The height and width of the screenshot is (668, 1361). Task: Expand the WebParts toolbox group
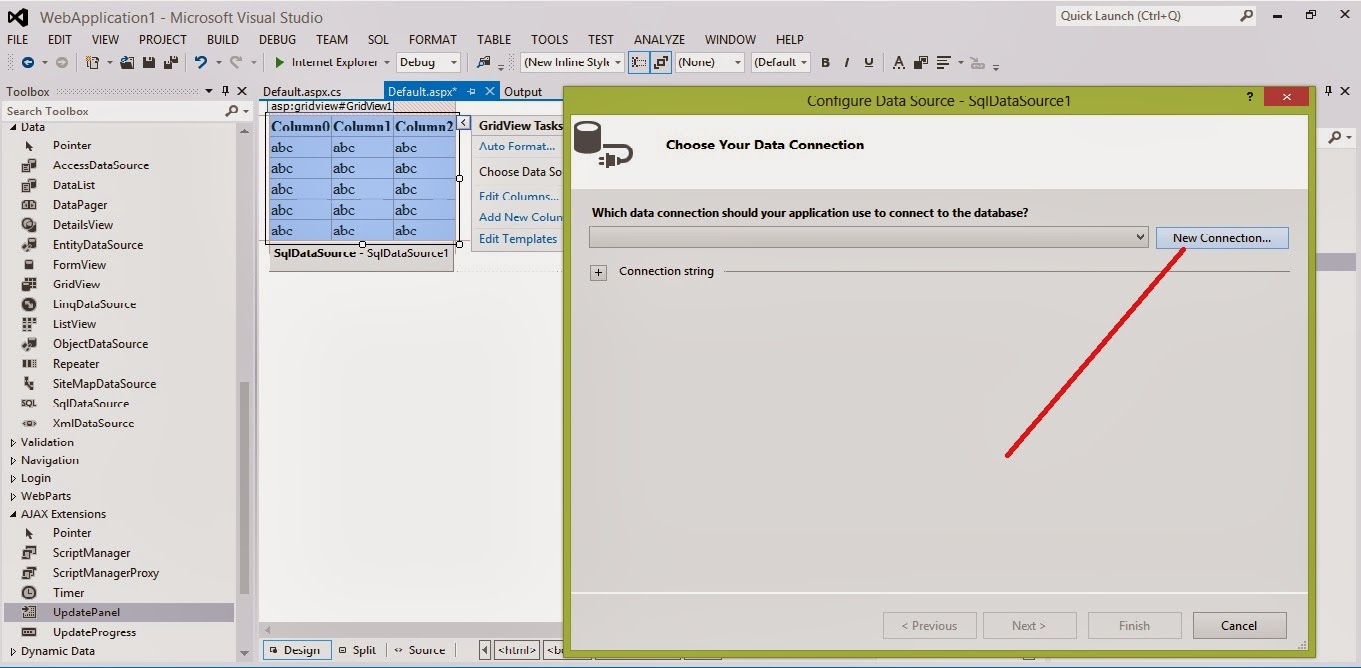[x=13, y=496]
